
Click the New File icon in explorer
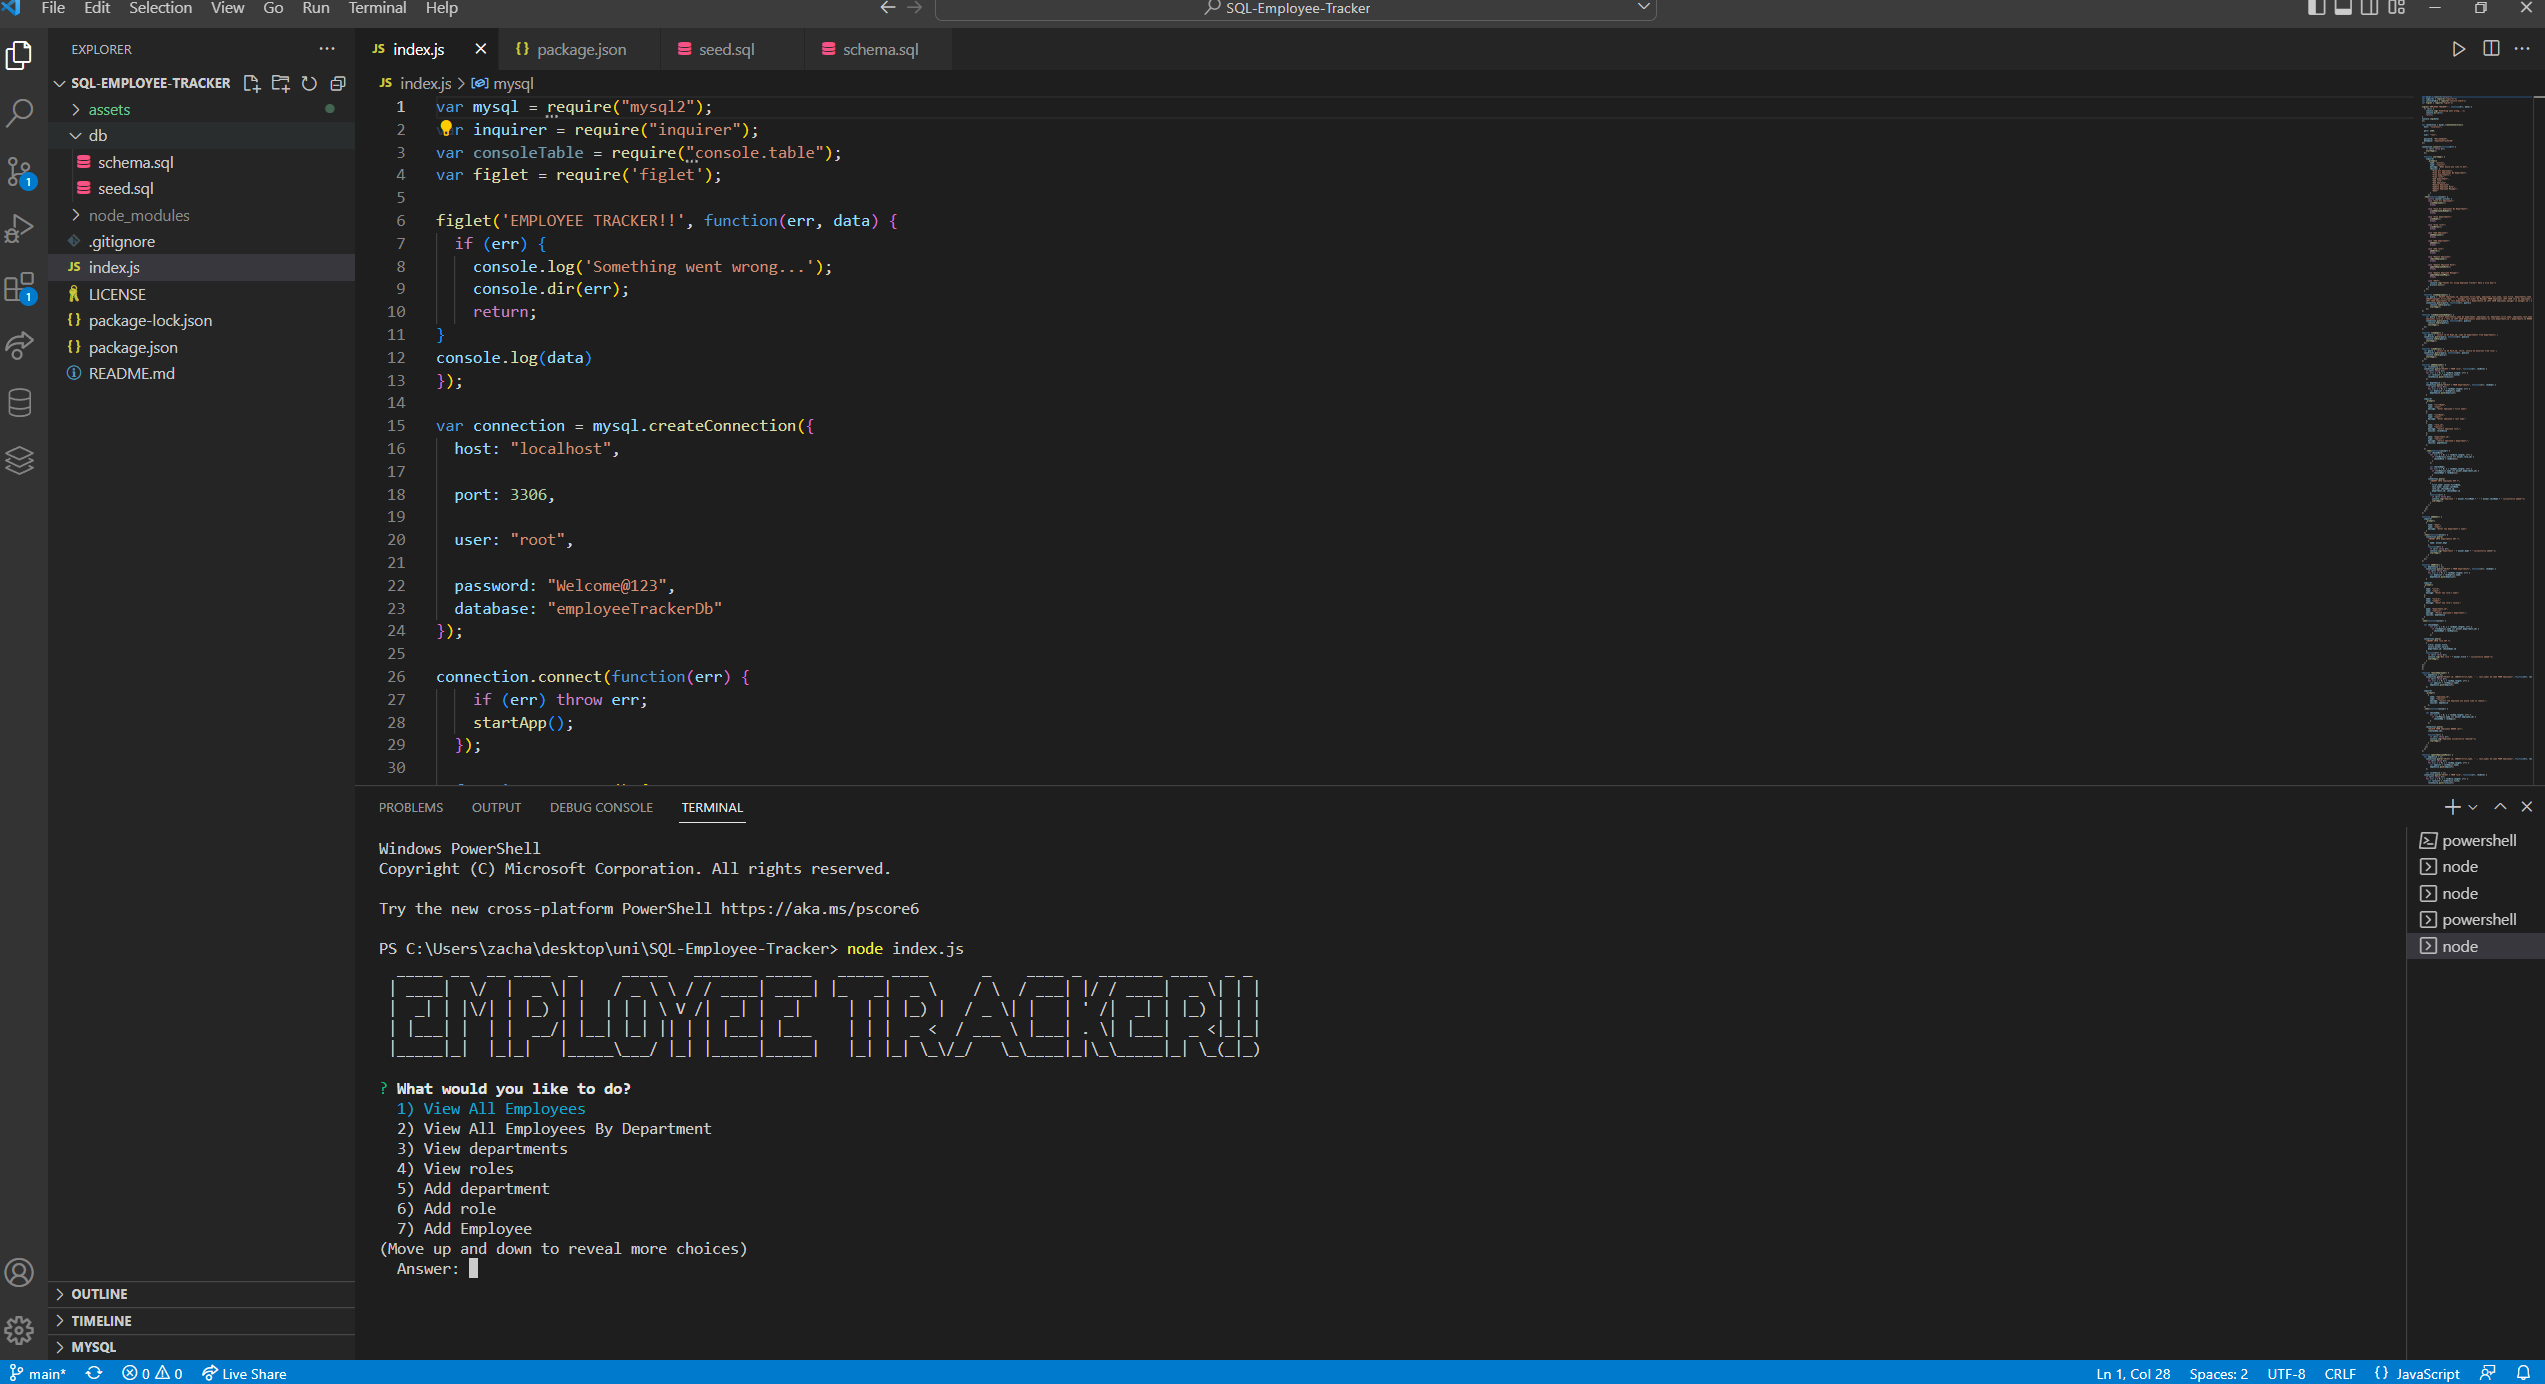tap(252, 83)
